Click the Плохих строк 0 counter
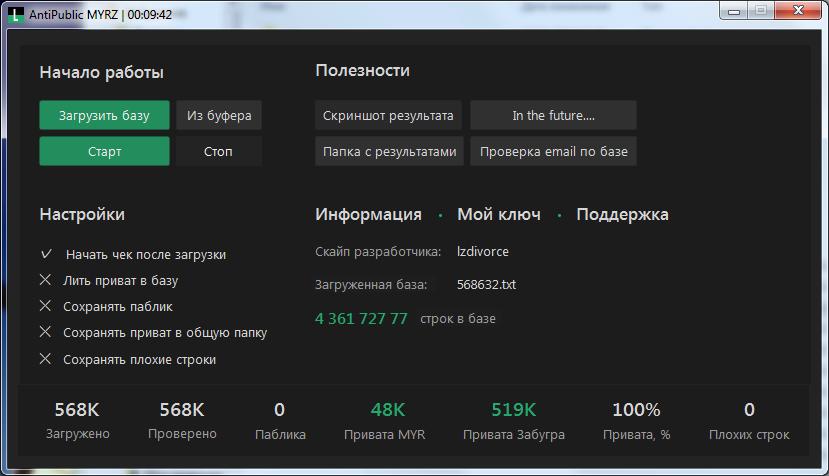Viewport: 829px width, 476px height. click(749, 421)
